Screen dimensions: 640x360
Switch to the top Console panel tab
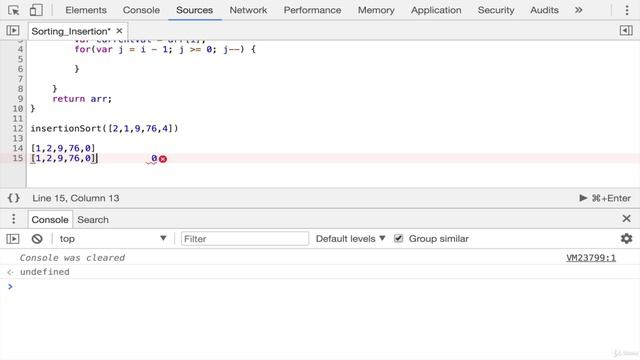(x=141, y=10)
